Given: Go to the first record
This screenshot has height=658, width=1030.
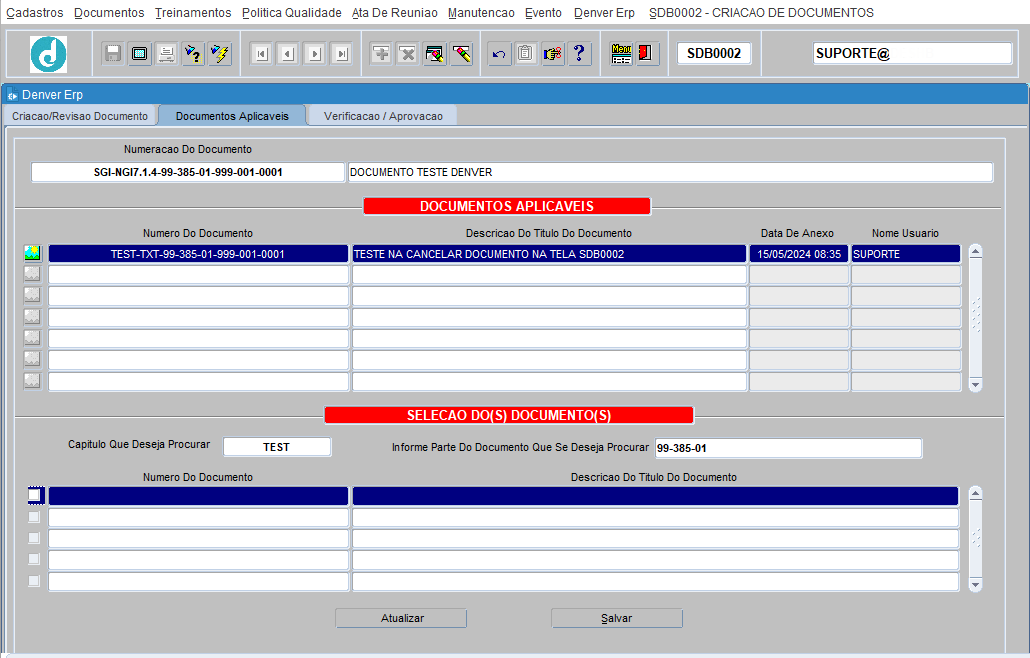Looking at the screenshot, I should (261, 54).
